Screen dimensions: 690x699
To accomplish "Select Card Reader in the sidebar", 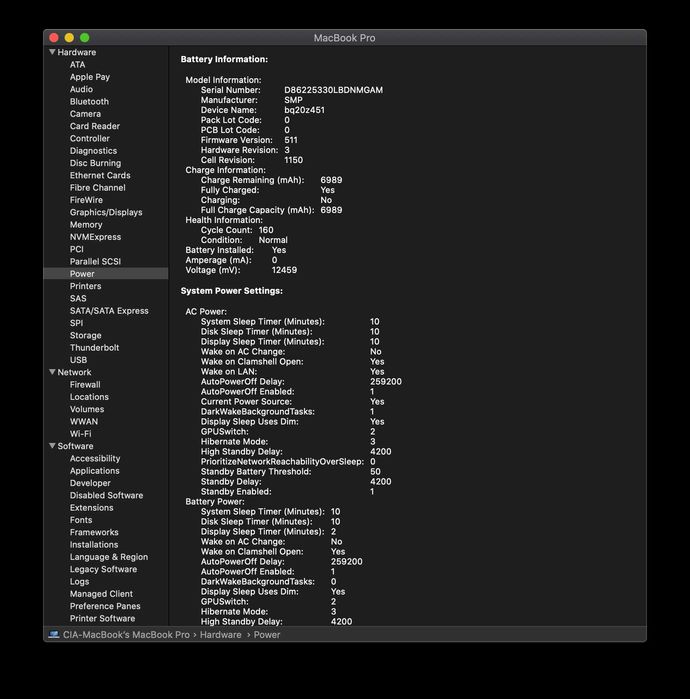I will coord(95,126).
